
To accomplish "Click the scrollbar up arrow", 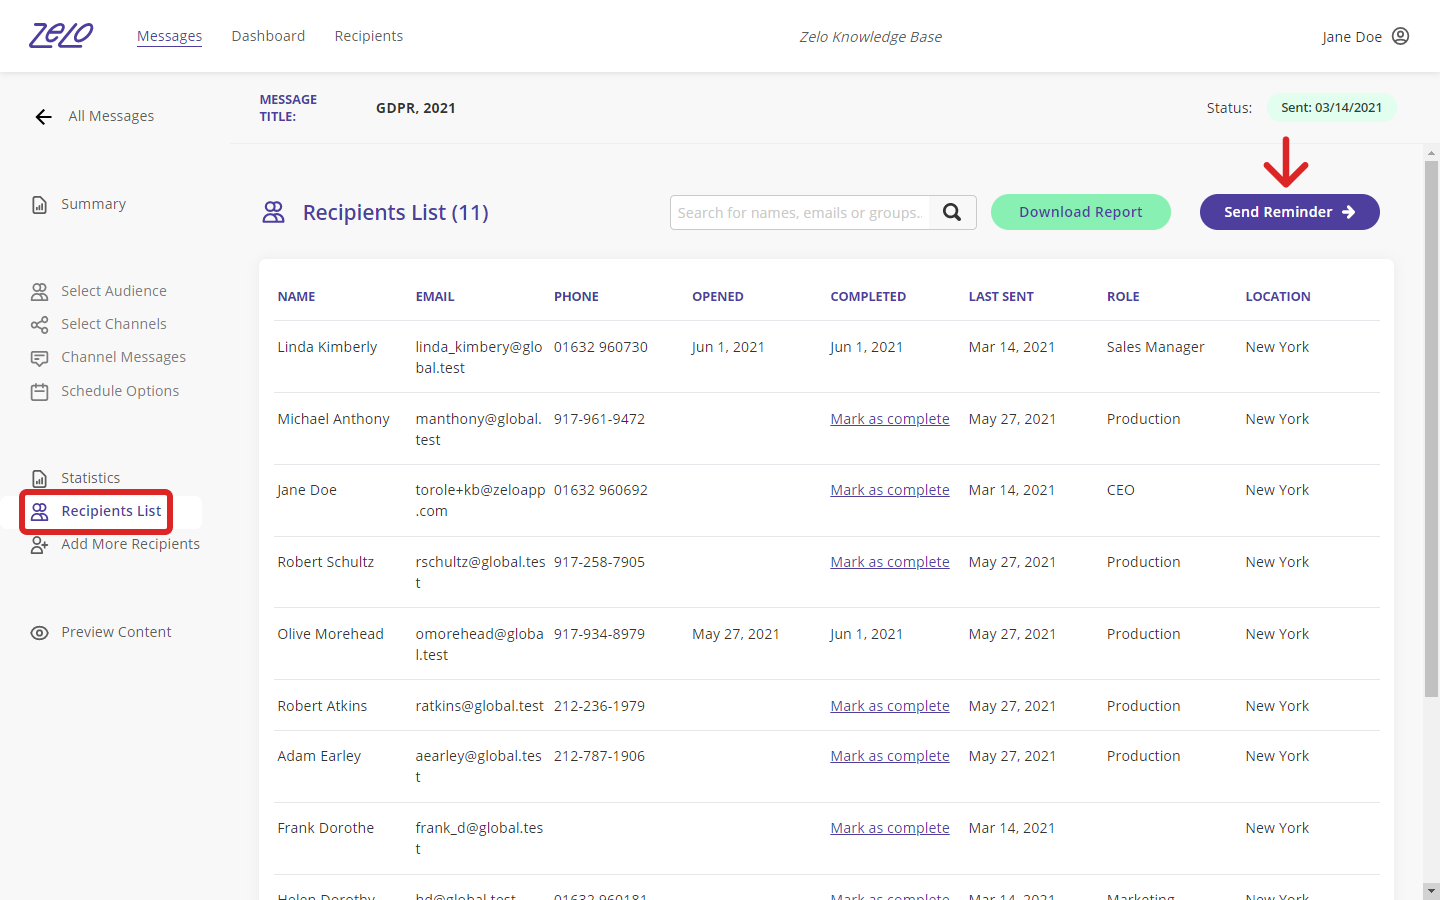I will pos(1431,153).
